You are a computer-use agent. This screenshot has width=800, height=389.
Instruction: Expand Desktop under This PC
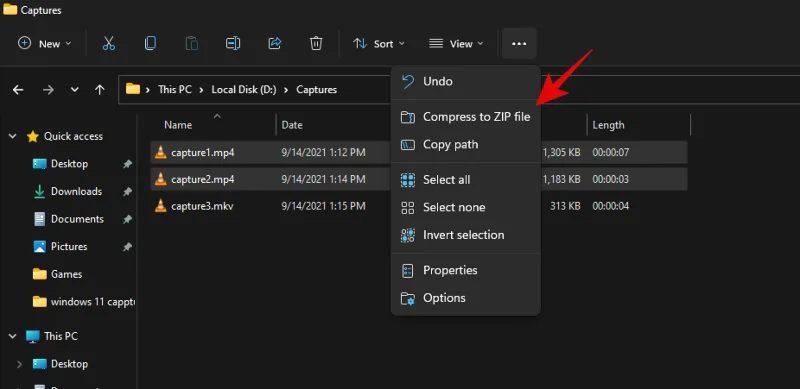tap(19, 364)
